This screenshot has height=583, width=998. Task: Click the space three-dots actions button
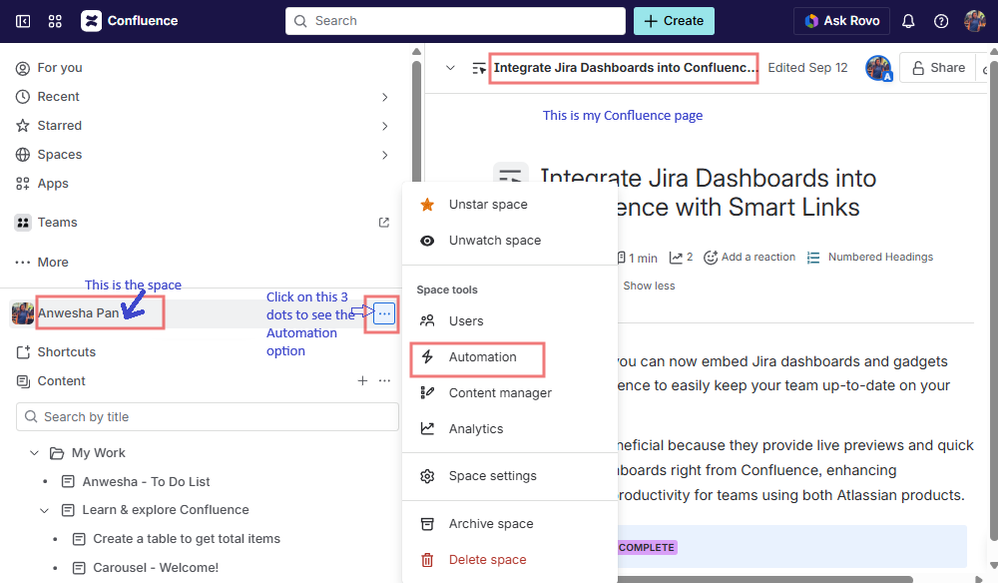click(384, 314)
